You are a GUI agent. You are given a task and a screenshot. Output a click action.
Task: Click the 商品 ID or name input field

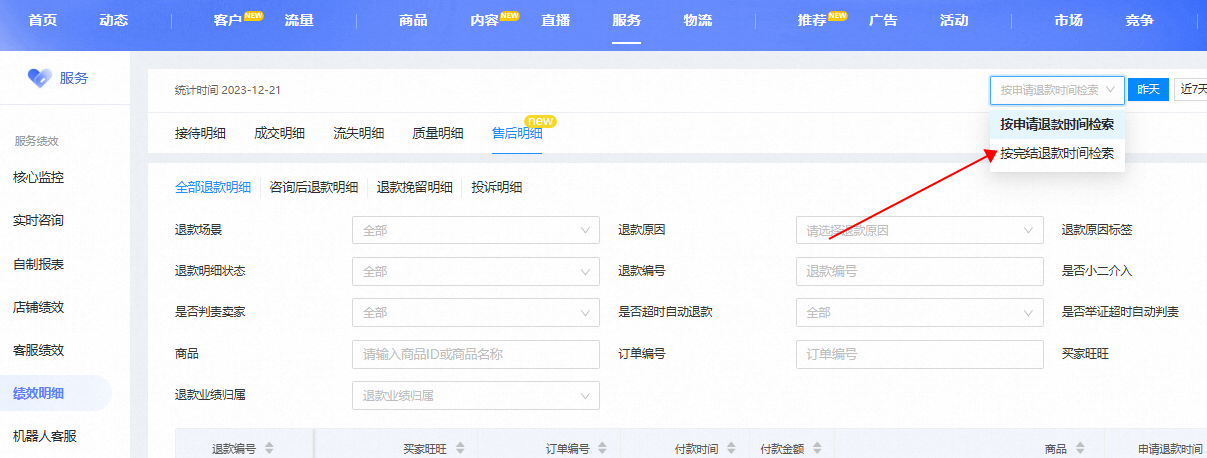click(x=476, y=354)
